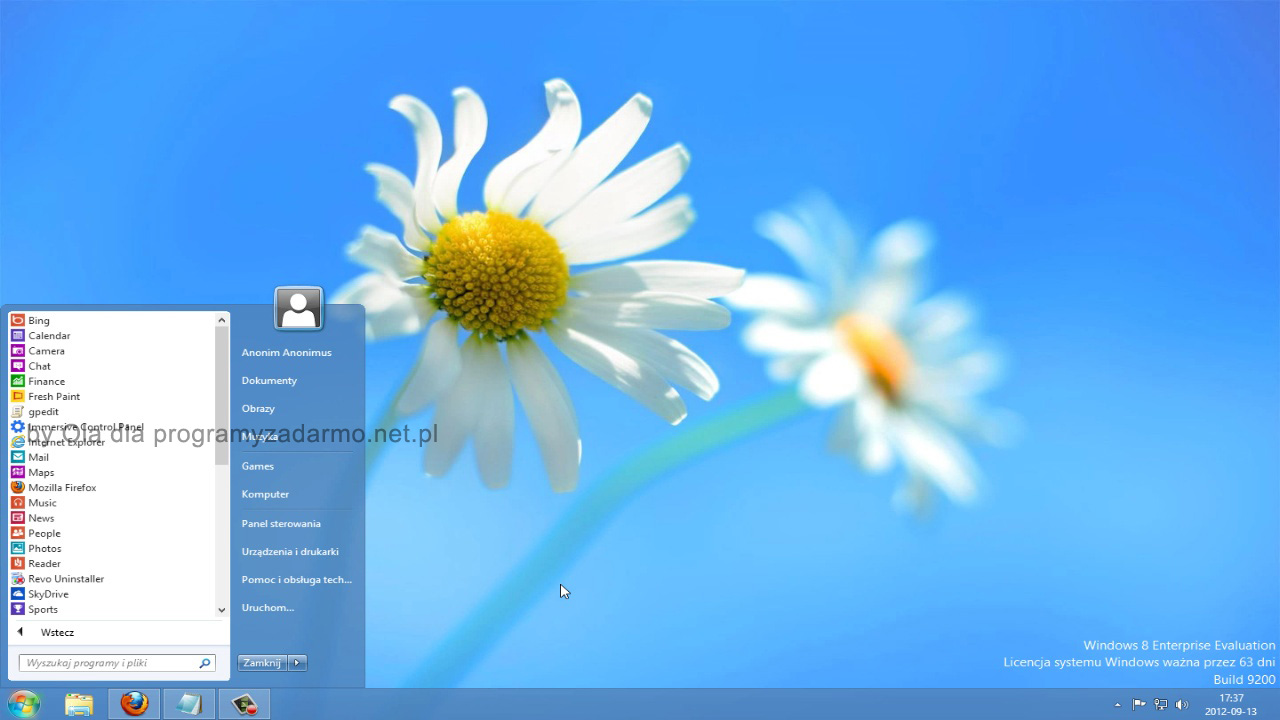Open the Fresh Paint icon
This screenshot has height=720, width=1280.
coord(17,396)
